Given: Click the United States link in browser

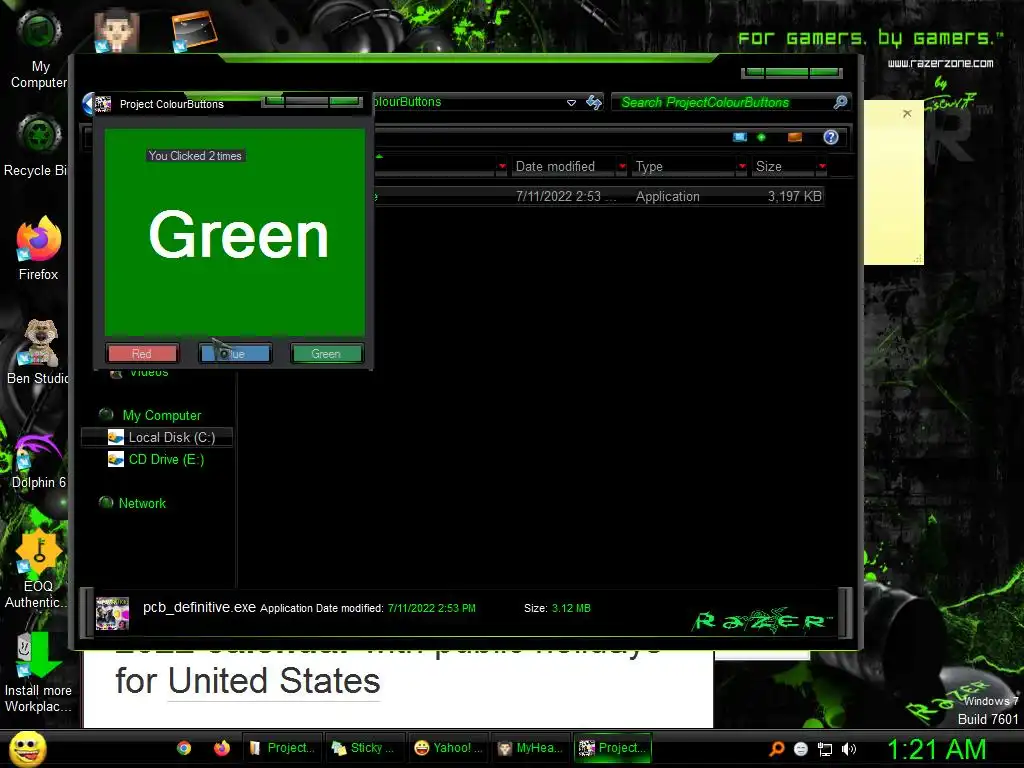Looking at the screenshot, I should 274,680.
